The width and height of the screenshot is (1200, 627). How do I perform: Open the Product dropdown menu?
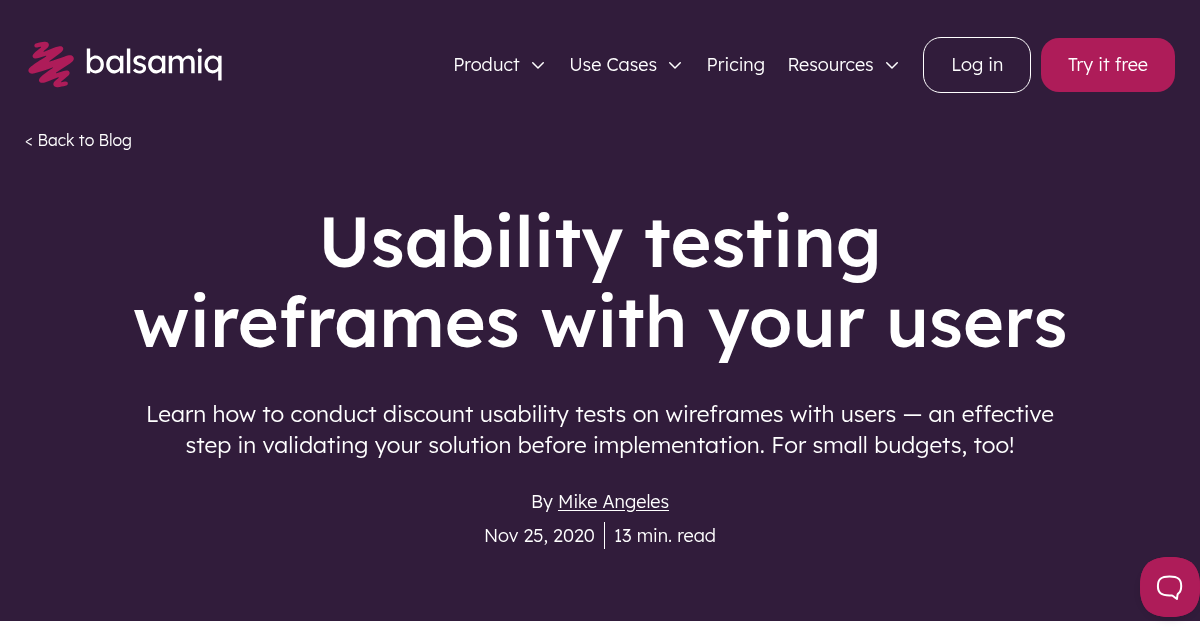click(487, 64)
